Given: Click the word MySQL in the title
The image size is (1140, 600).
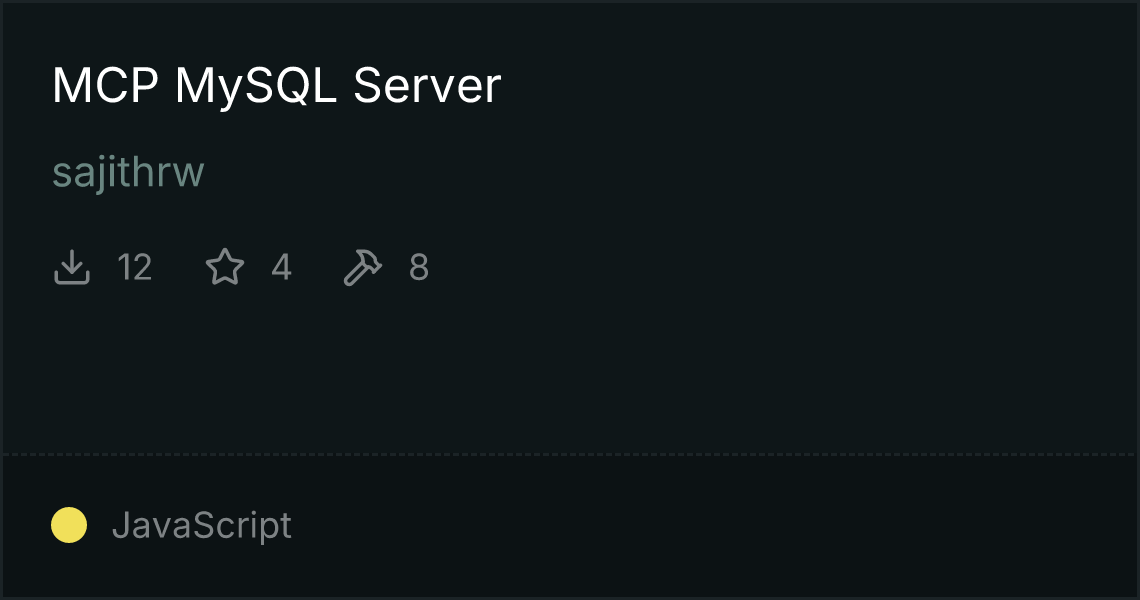Looking at the screenshot, I should [x=255, y=87].
